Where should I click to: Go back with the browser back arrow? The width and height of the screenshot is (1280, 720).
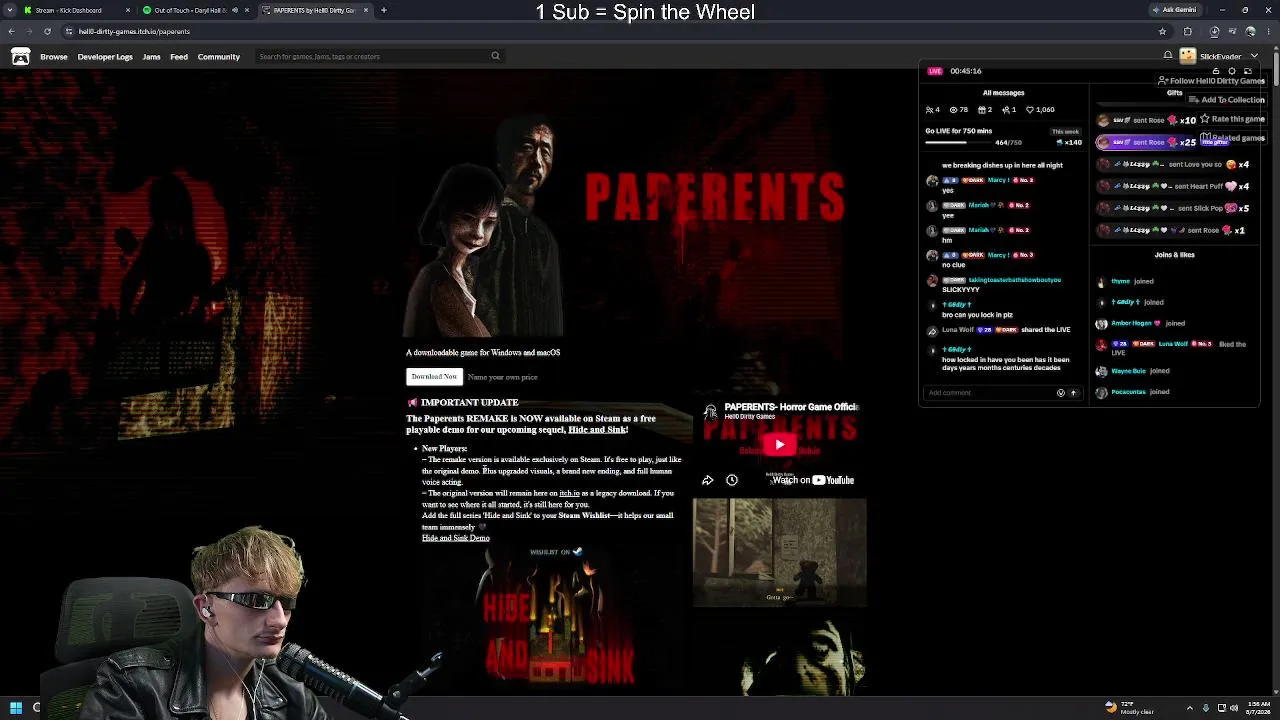12,31
